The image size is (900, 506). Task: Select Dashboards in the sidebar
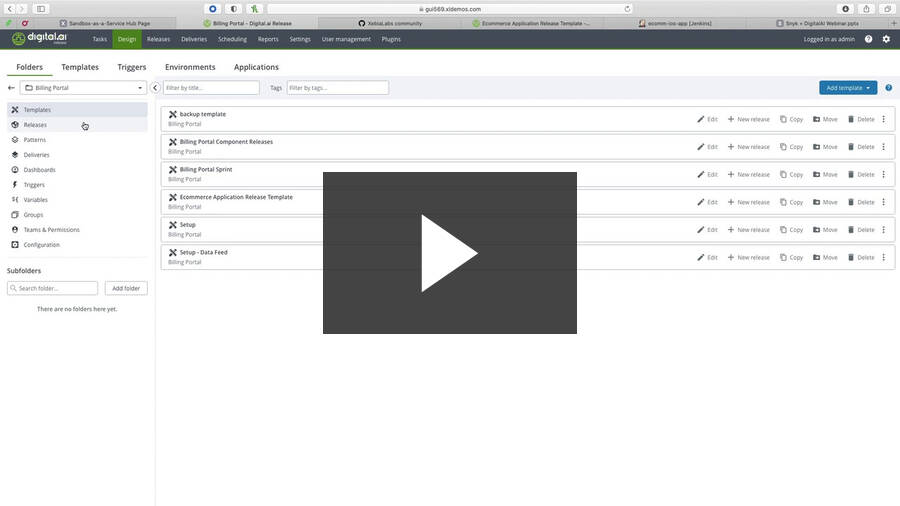77,170
